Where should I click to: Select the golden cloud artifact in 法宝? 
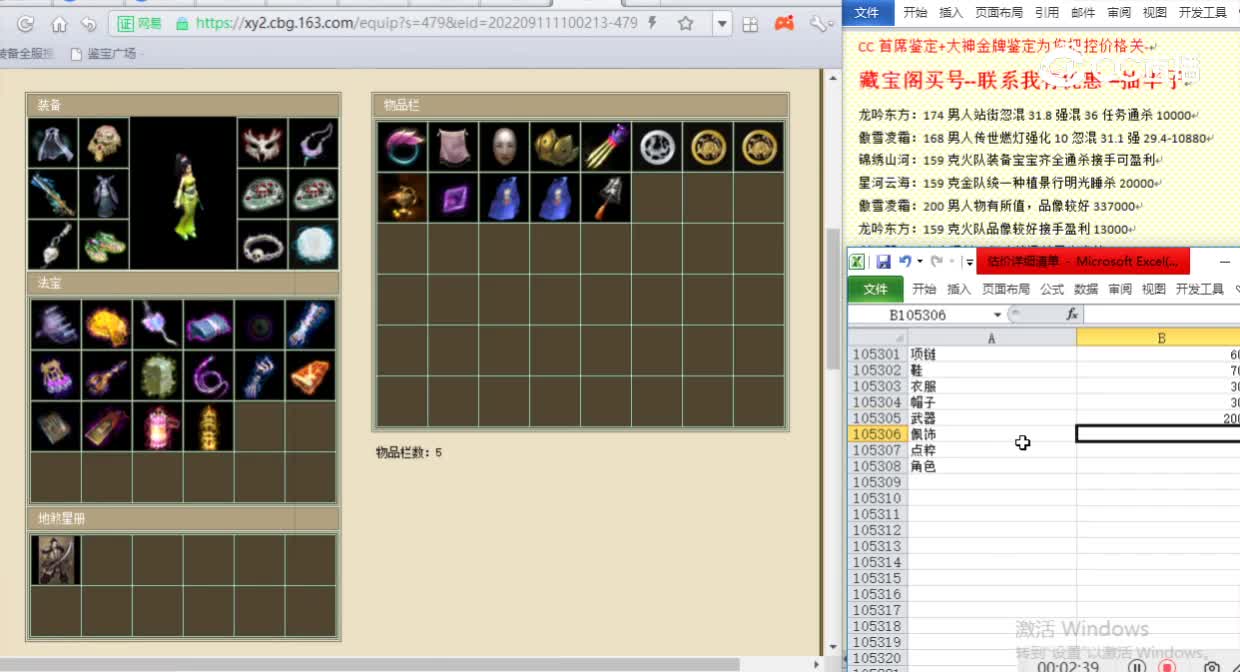point(107,324)
